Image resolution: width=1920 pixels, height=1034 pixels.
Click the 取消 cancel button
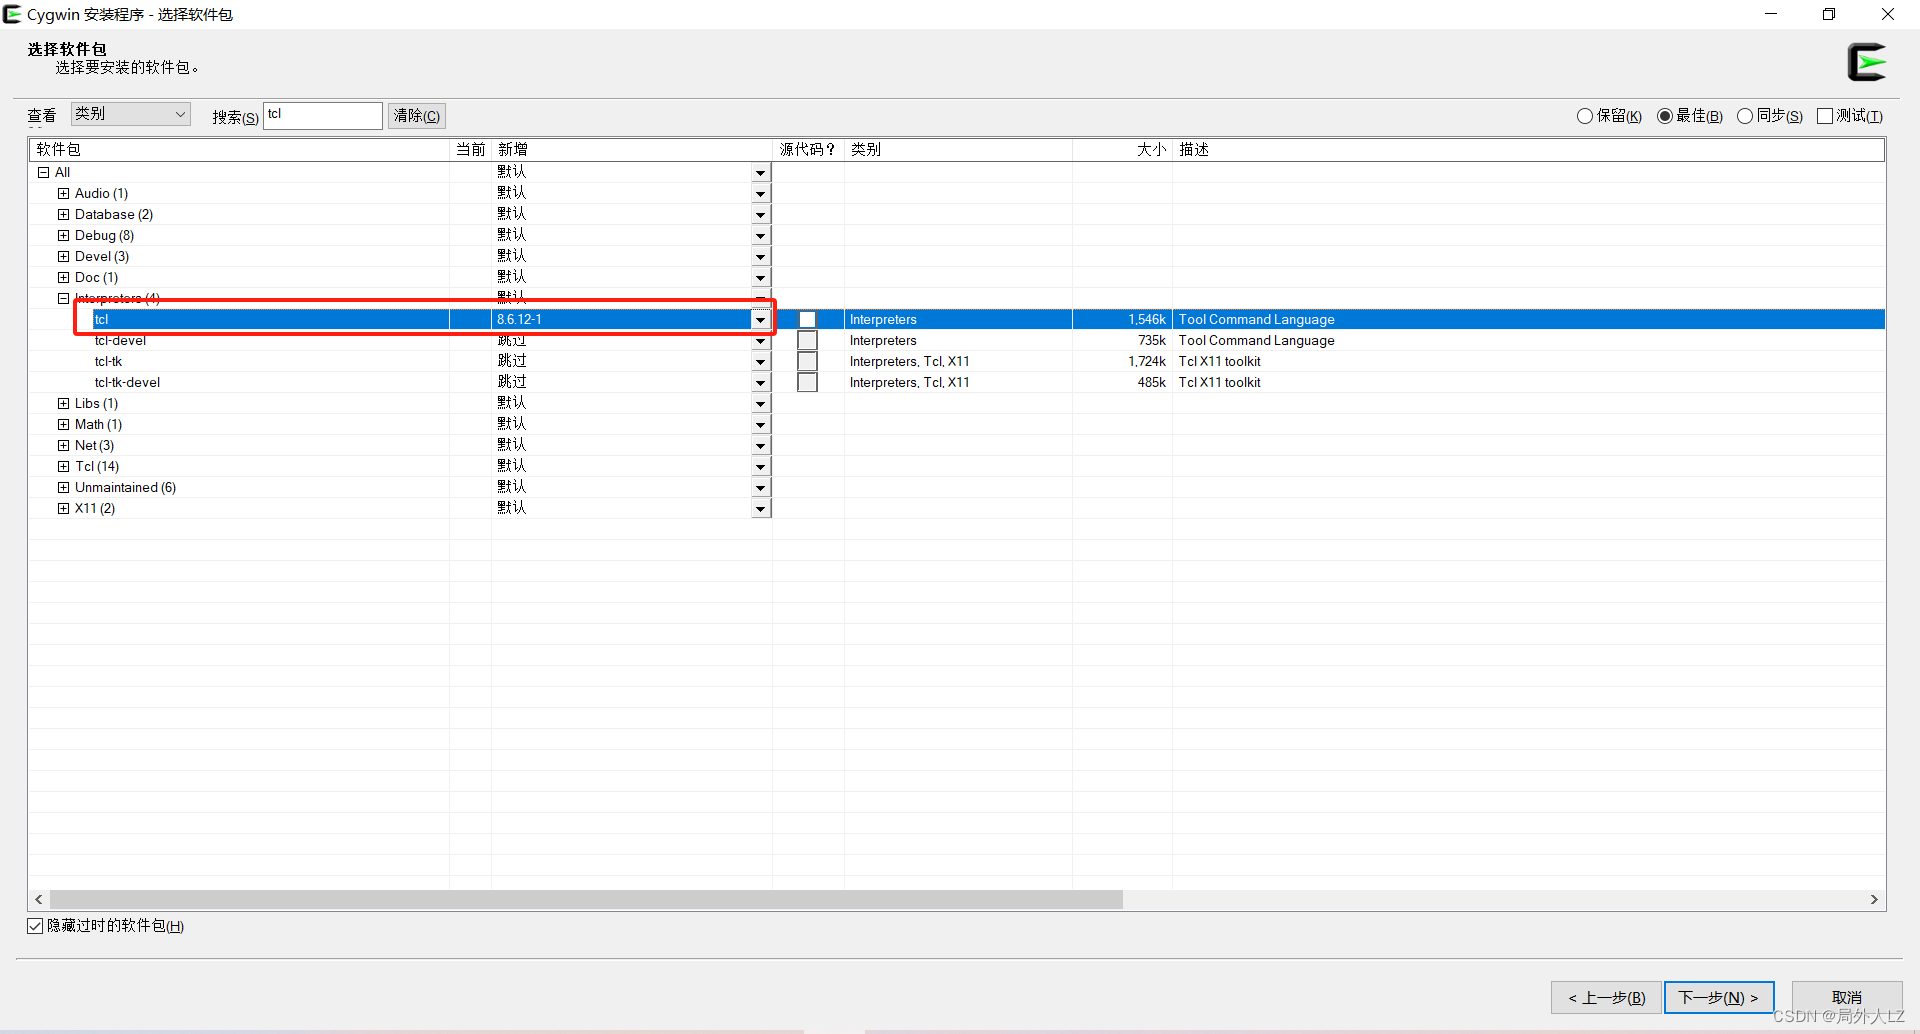pos(1847,998)
